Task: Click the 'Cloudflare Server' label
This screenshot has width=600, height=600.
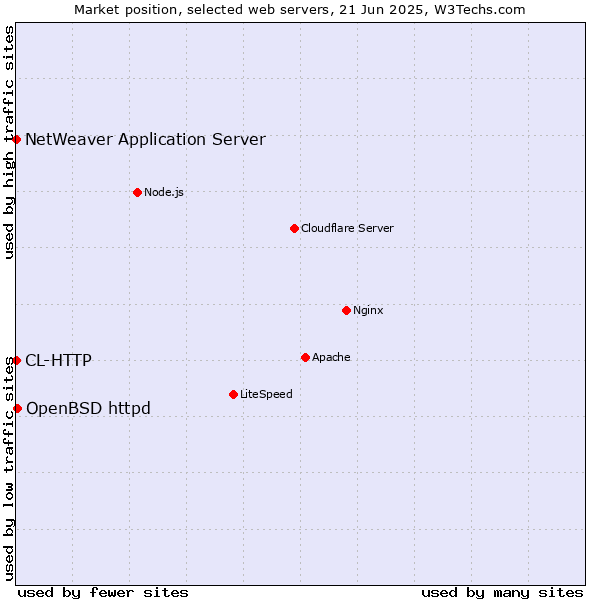Action: [x=347, y=228]
